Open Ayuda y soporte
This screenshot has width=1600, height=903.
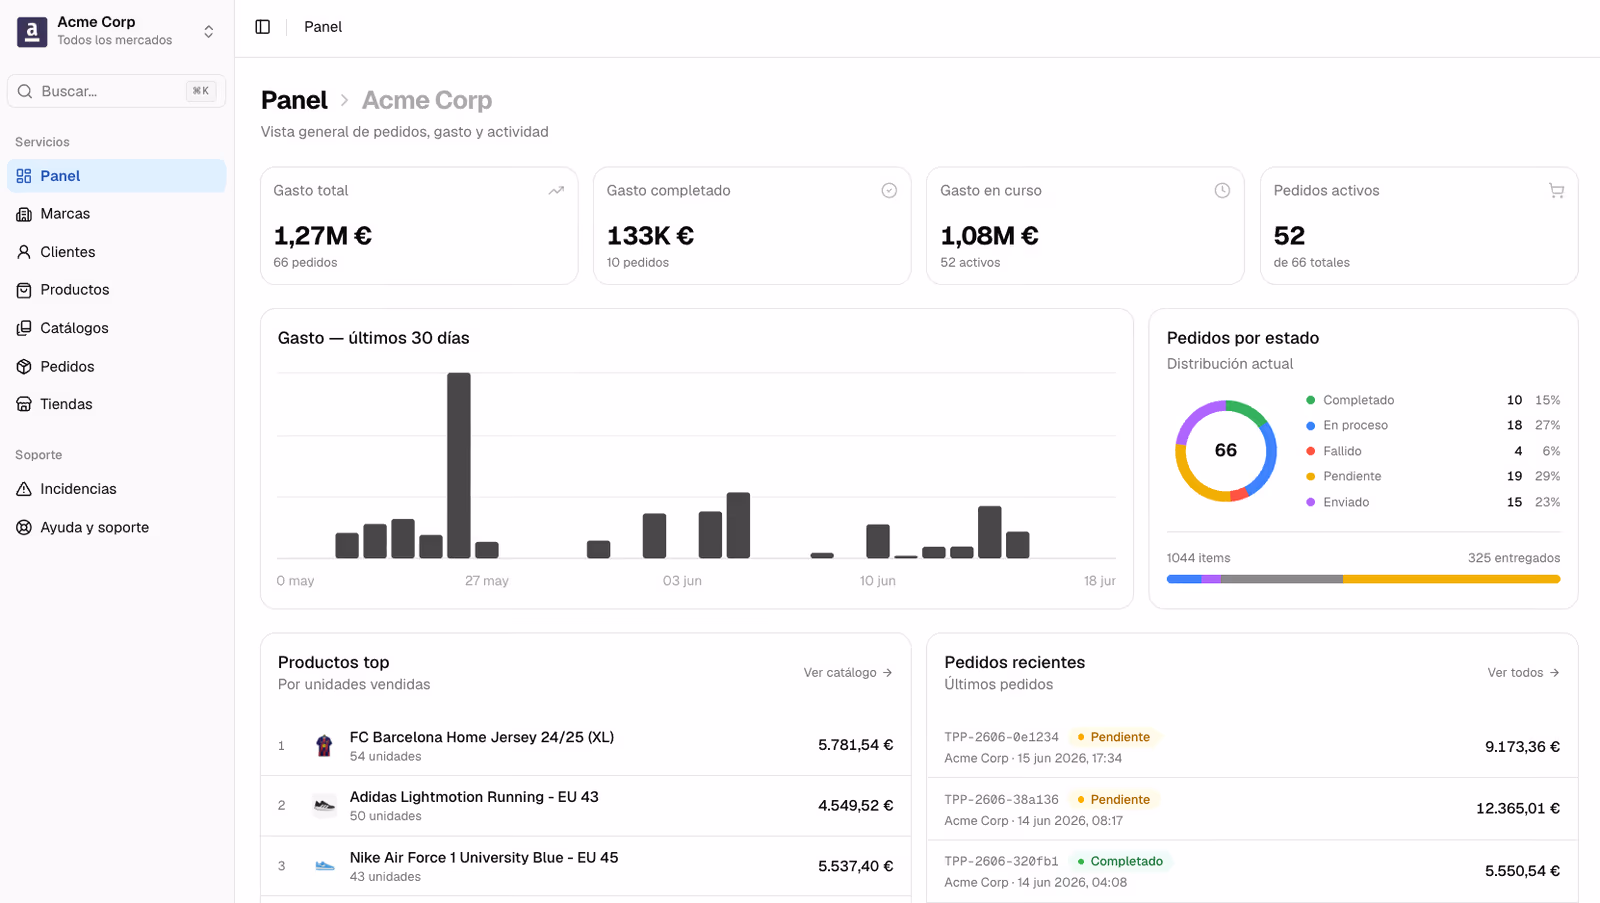(x=117, y=527)
